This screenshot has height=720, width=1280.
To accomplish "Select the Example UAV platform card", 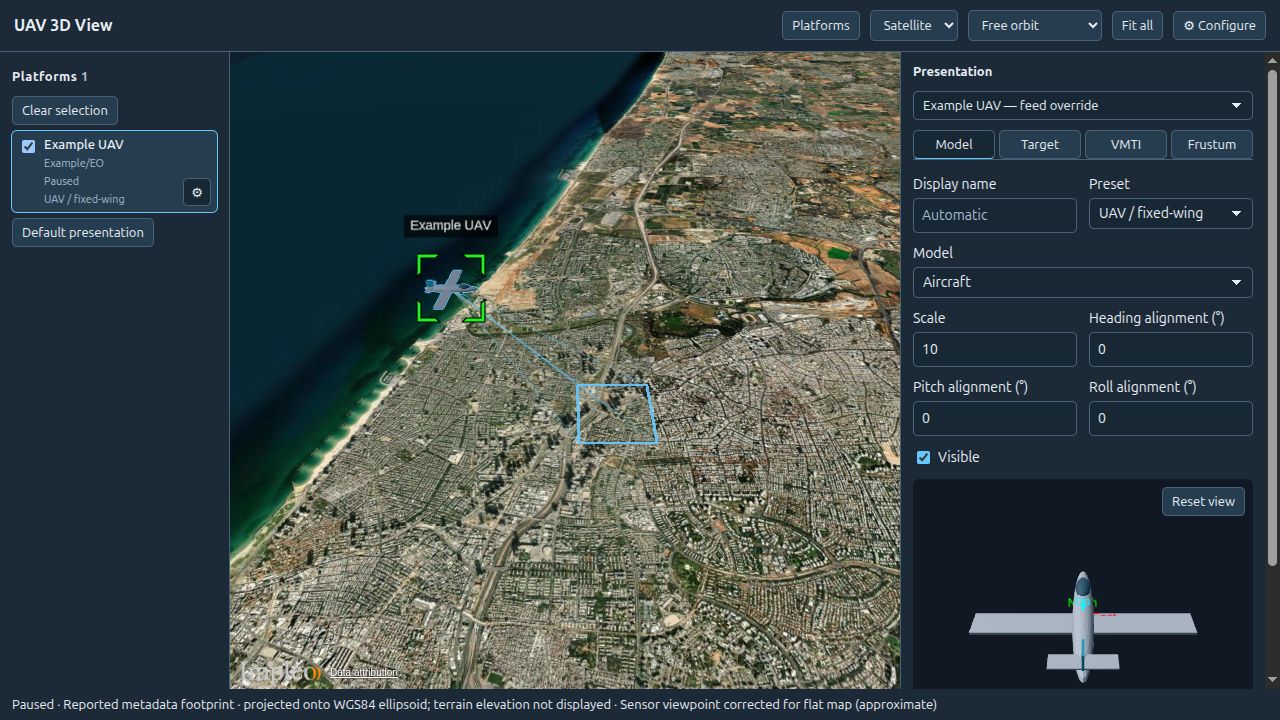I will [x=114, y=171].
